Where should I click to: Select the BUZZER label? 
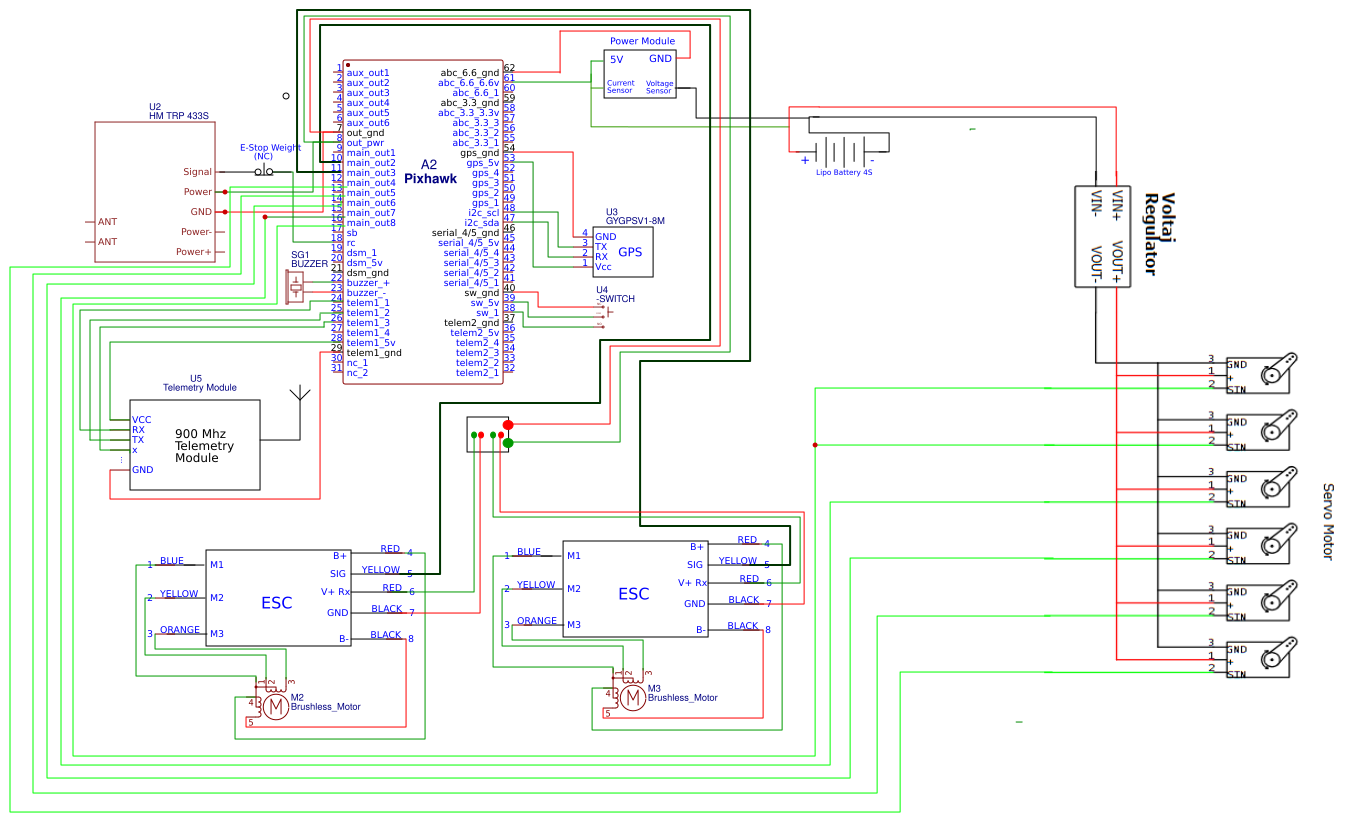(x=309, y=264)
